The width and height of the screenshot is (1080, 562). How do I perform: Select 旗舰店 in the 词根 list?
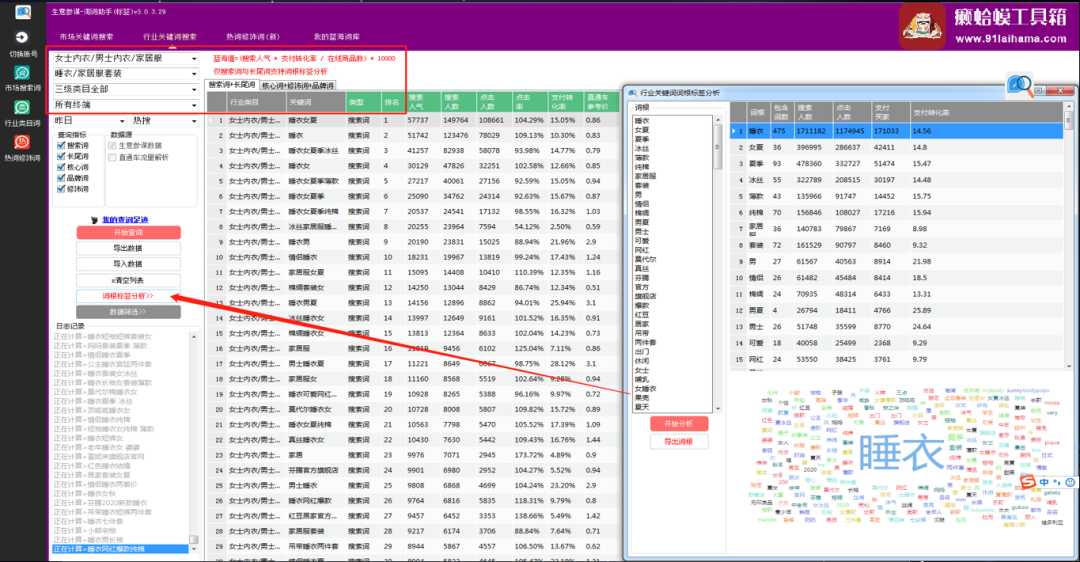(x=646, y=296)
